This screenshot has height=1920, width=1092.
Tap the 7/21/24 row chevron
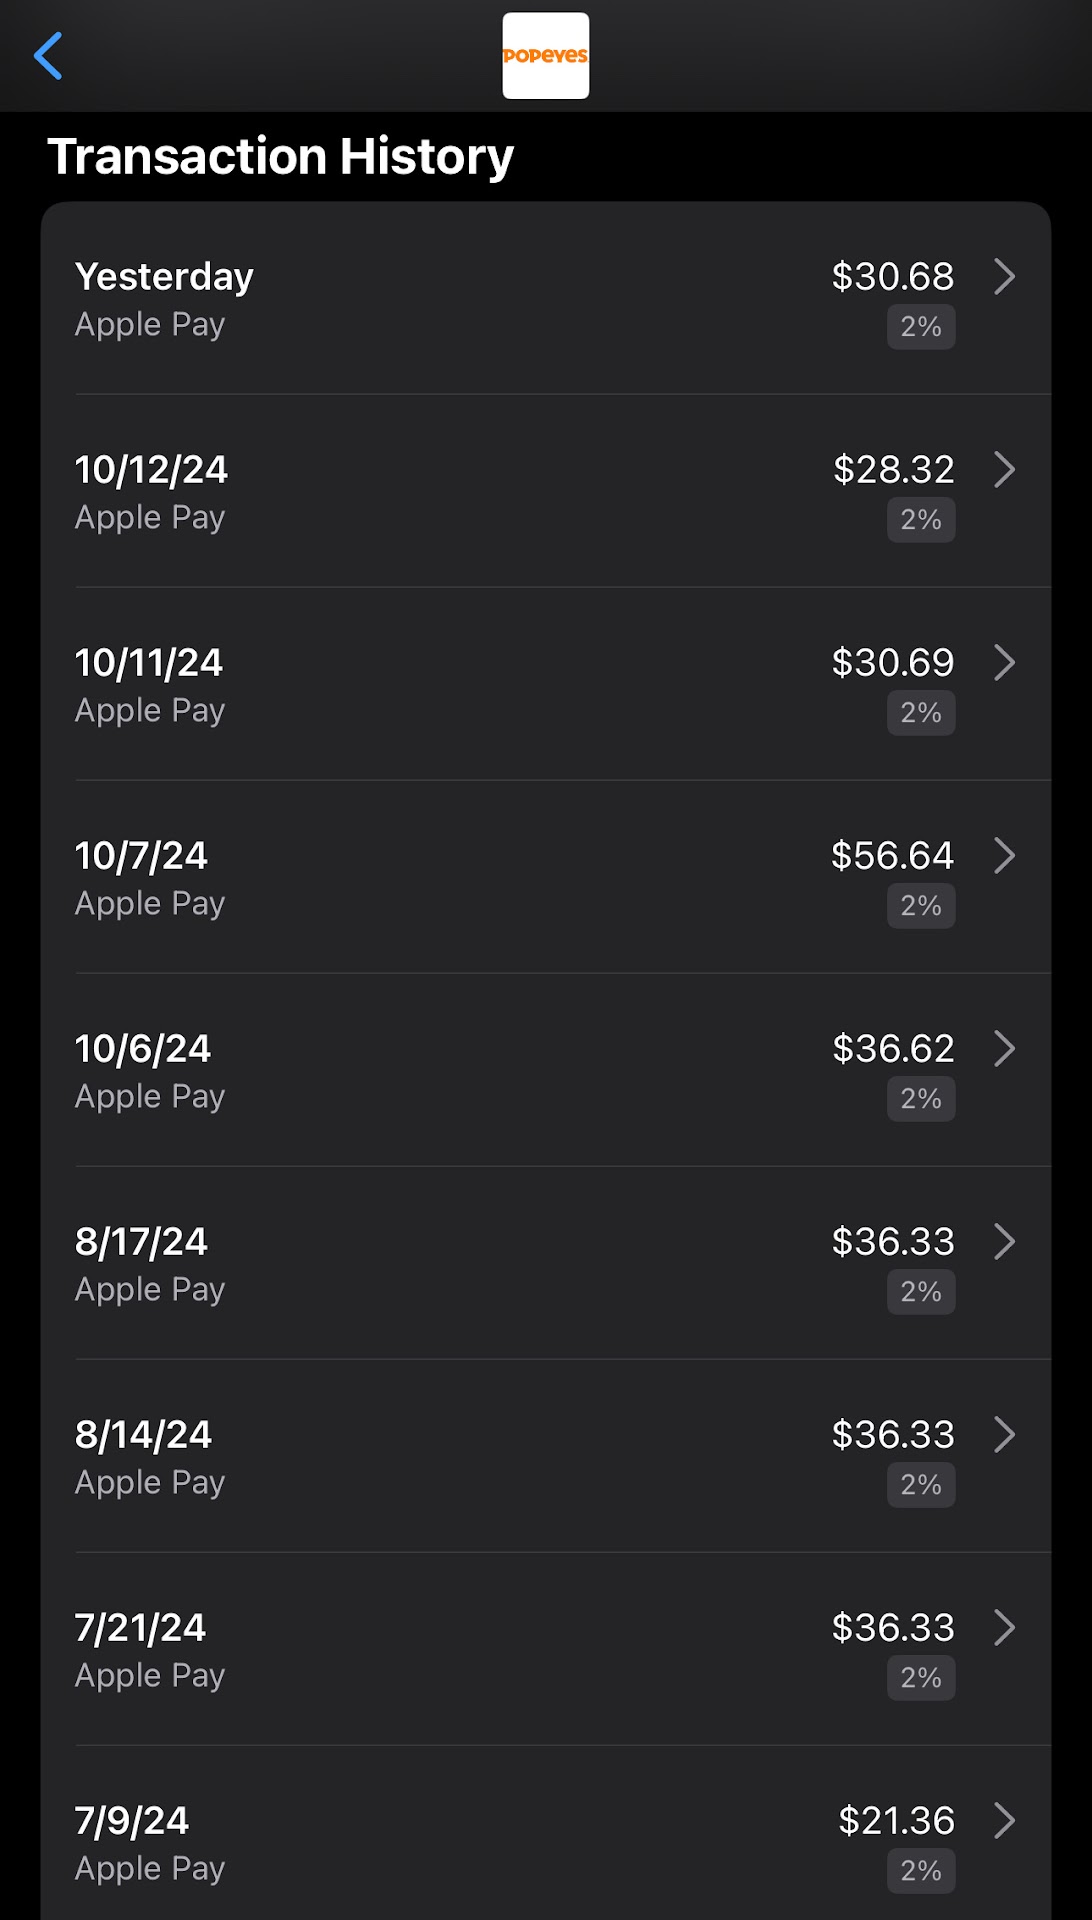(1004, 1628)
